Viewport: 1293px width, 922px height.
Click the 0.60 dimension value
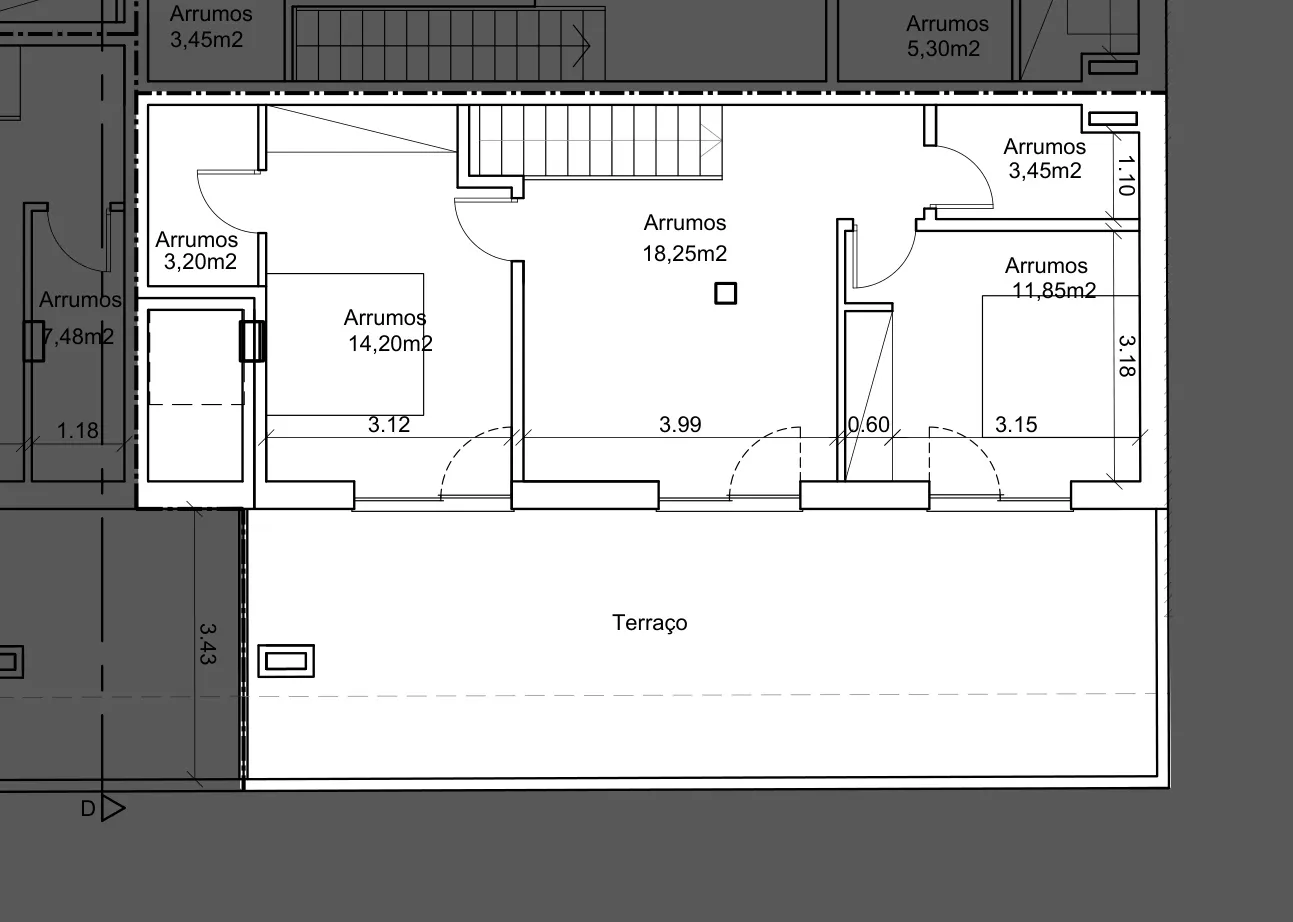coord(868,425)
